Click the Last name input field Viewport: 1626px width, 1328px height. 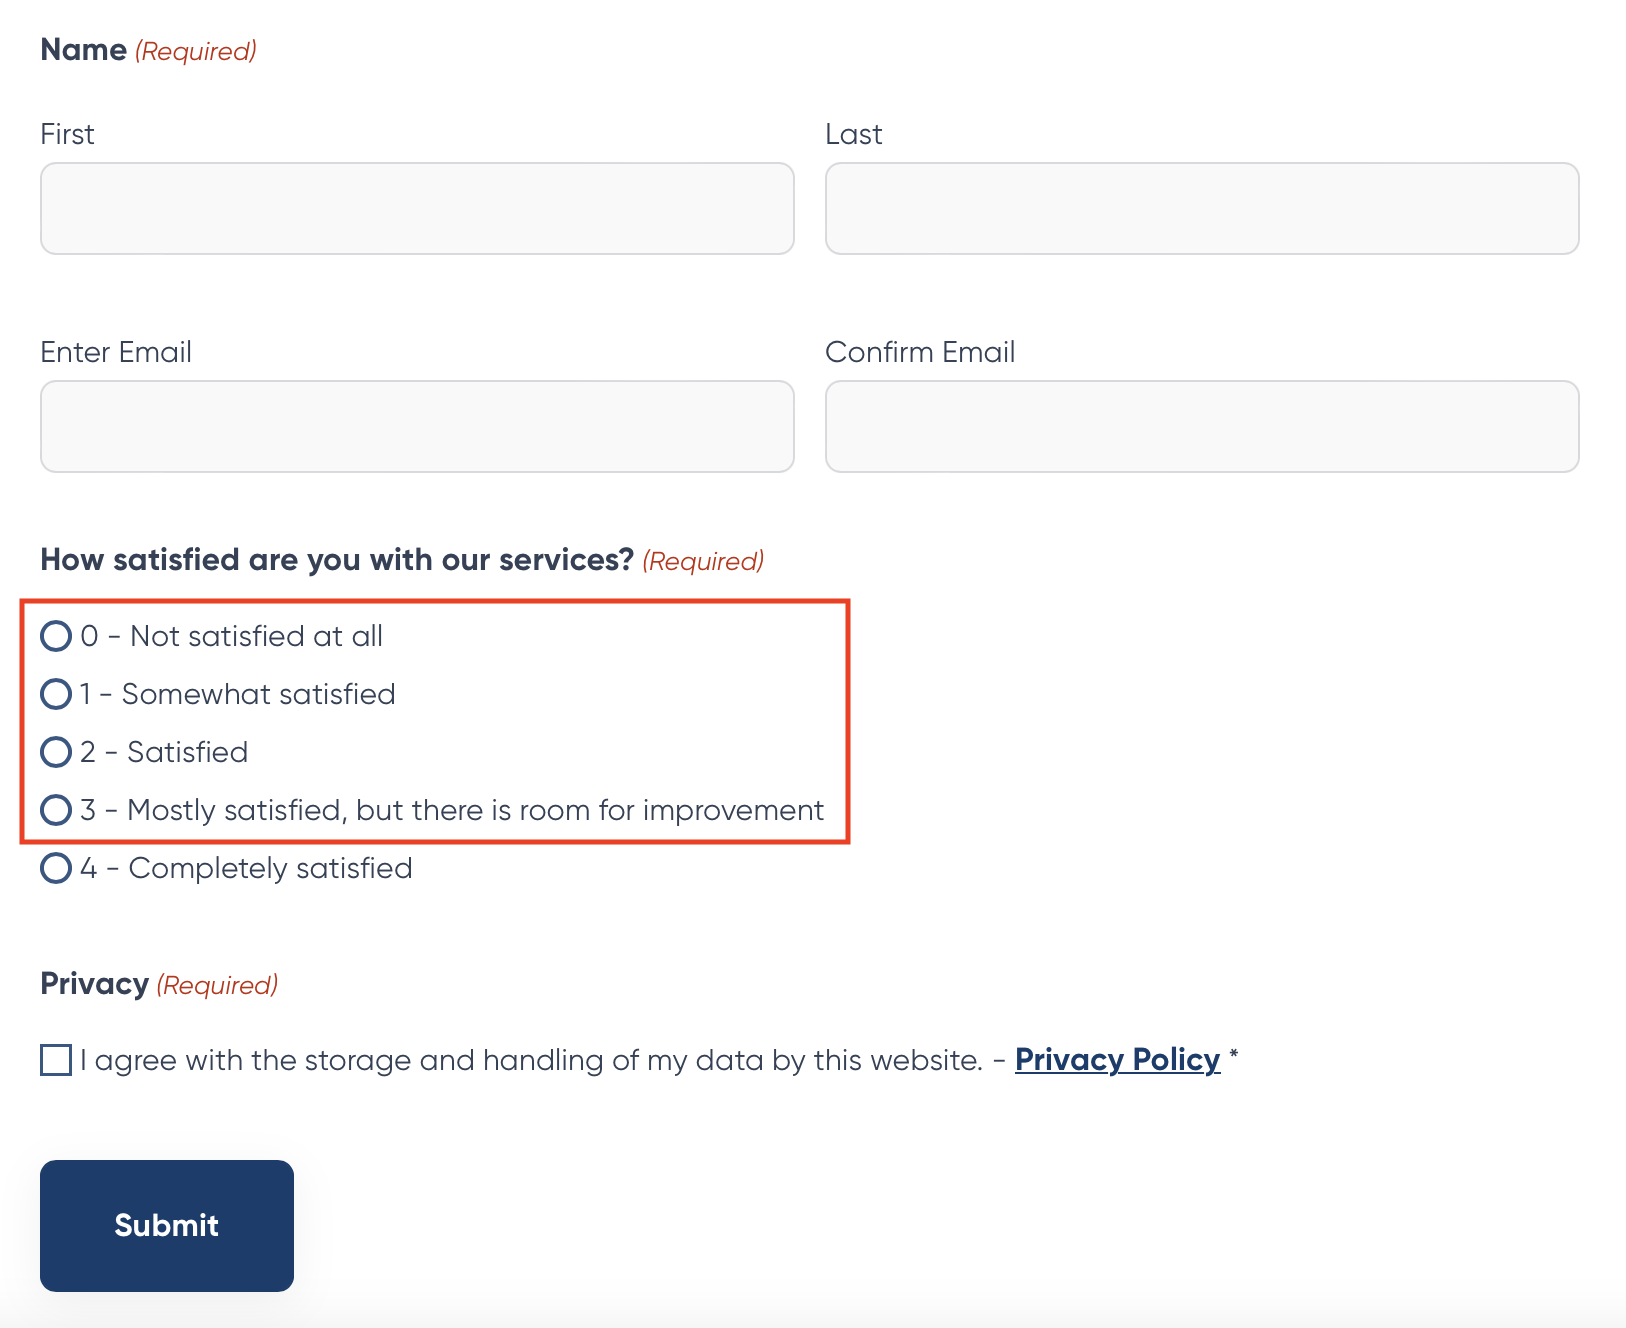pos(1202,208)
